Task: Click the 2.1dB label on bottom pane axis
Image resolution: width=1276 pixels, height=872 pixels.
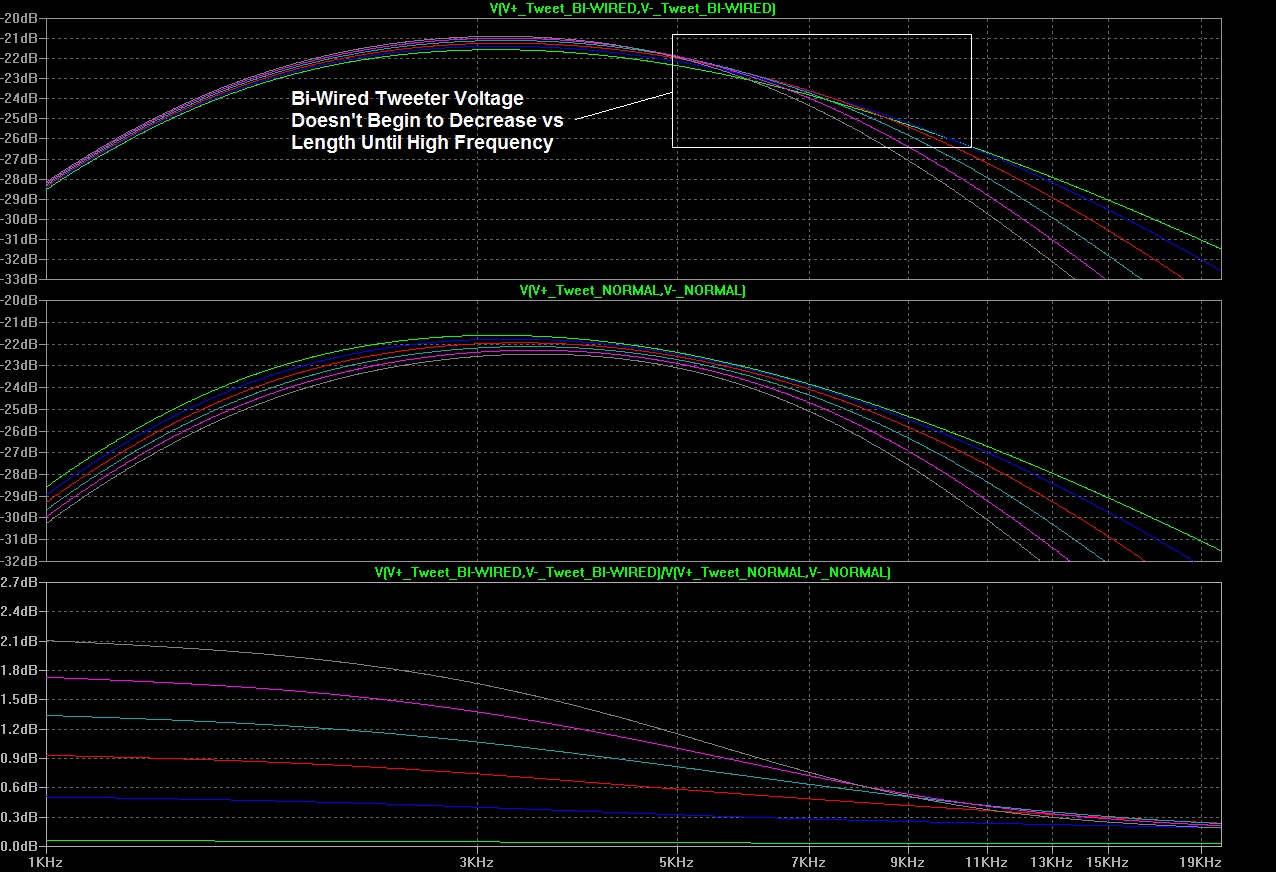Action: tap(19, 641)
